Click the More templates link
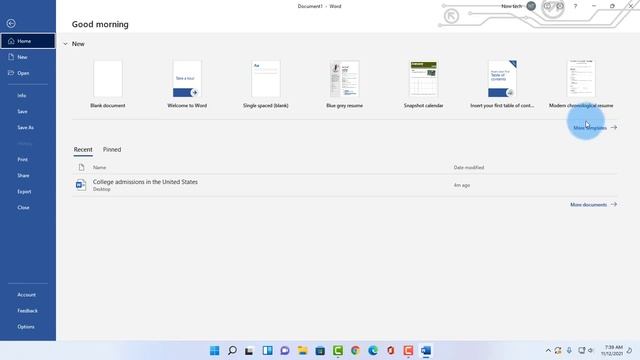640x360 pixels. [595, 128]
